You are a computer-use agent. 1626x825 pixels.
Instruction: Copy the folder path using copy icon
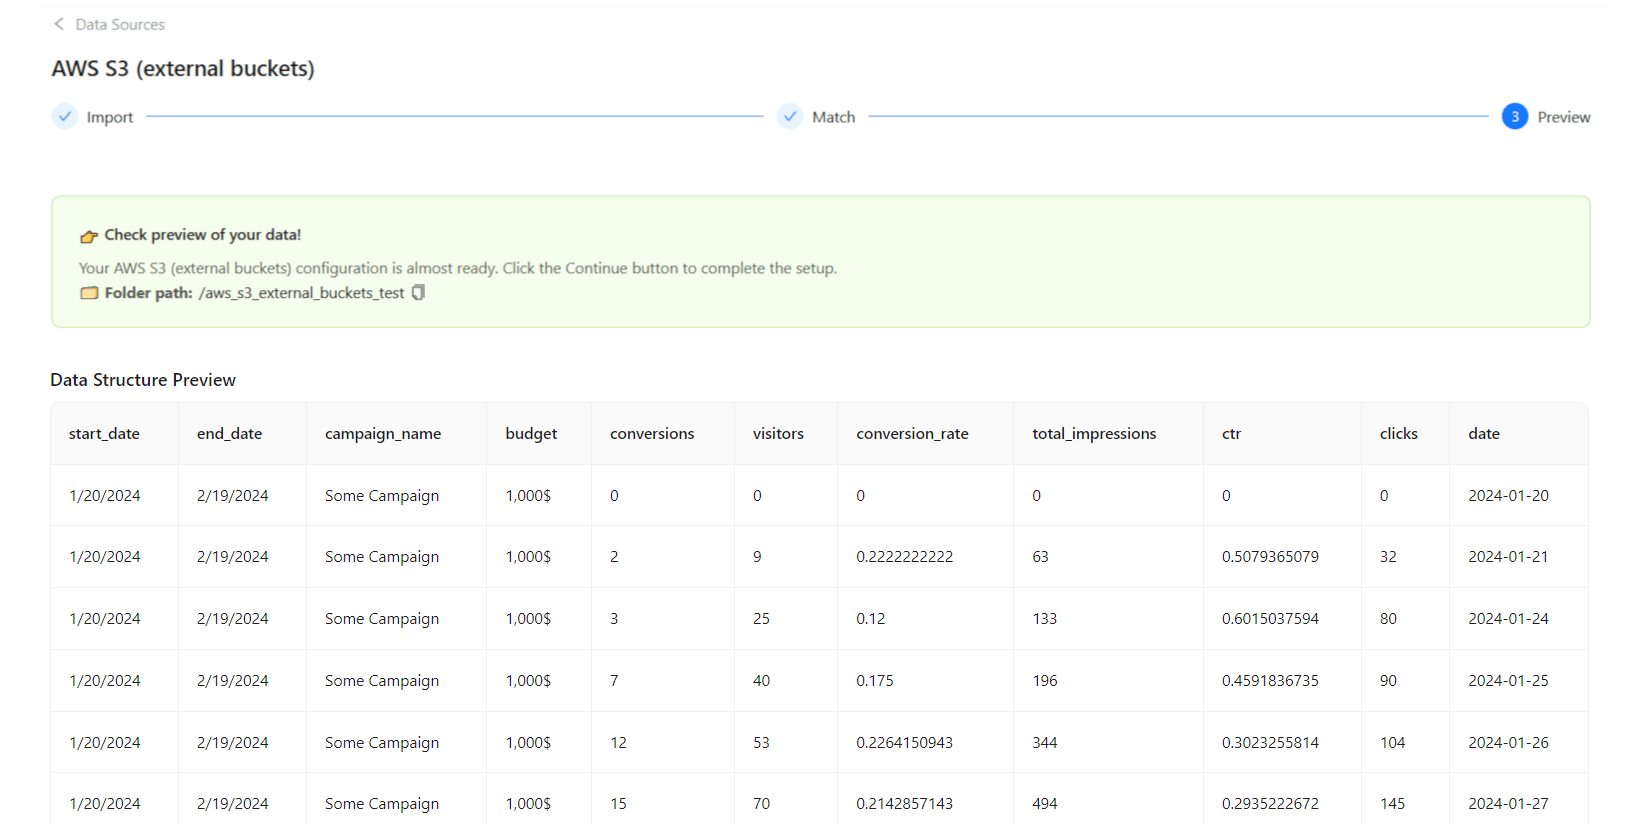pyautogui.click(x=418, y=292)
